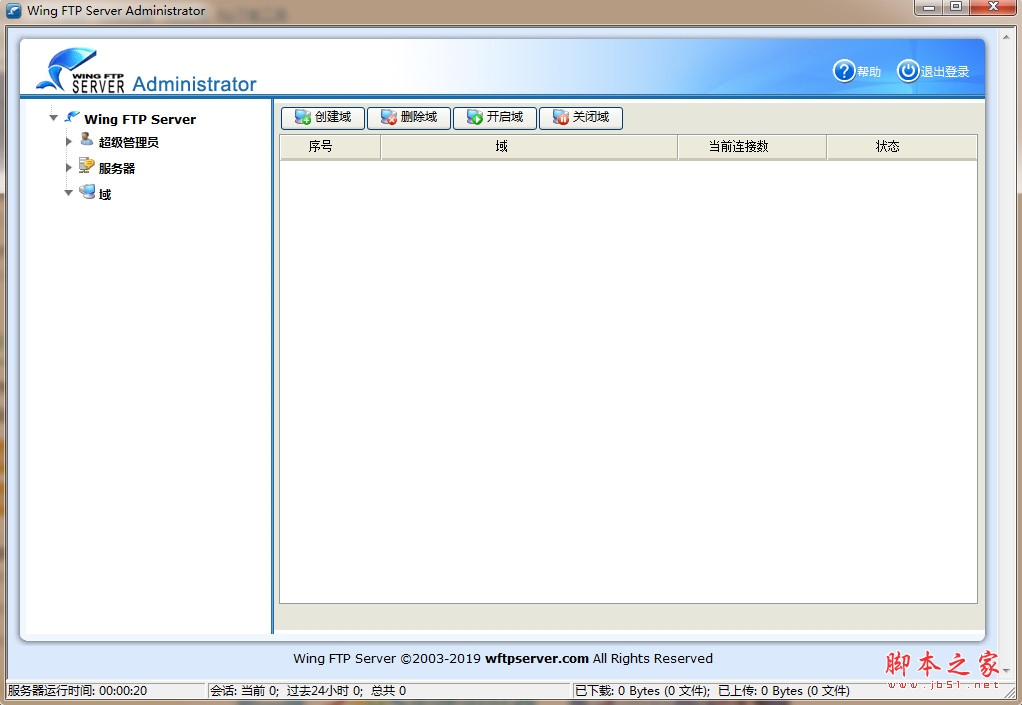The width and height of the screenshot is (1022, 705).
Task: Click the power icon to log out
Action: pyautogui.click(x=908, y=71)
